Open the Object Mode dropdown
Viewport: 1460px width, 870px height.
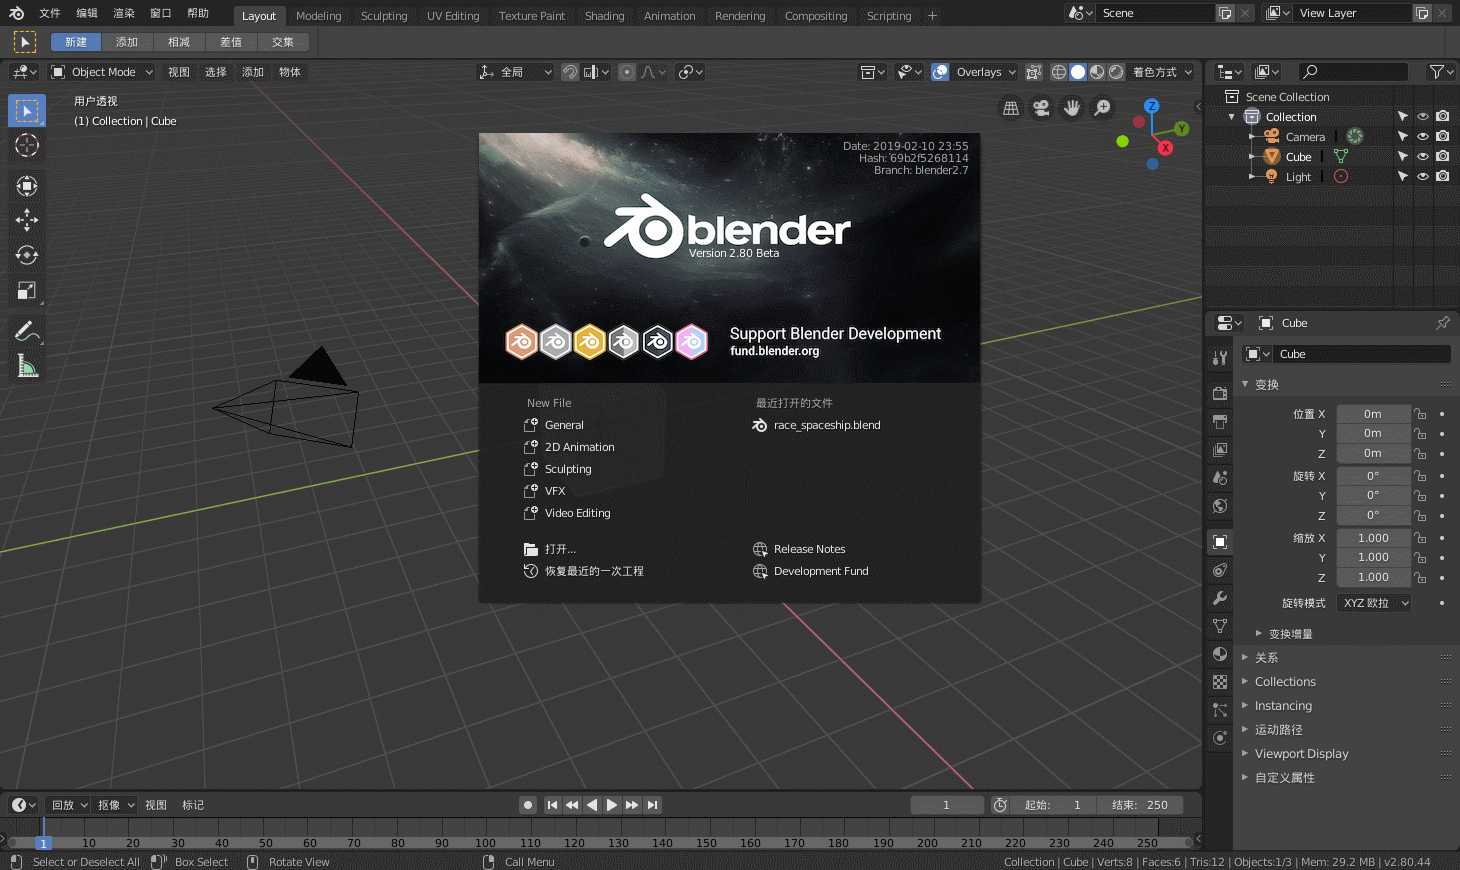tap(102, 72)
